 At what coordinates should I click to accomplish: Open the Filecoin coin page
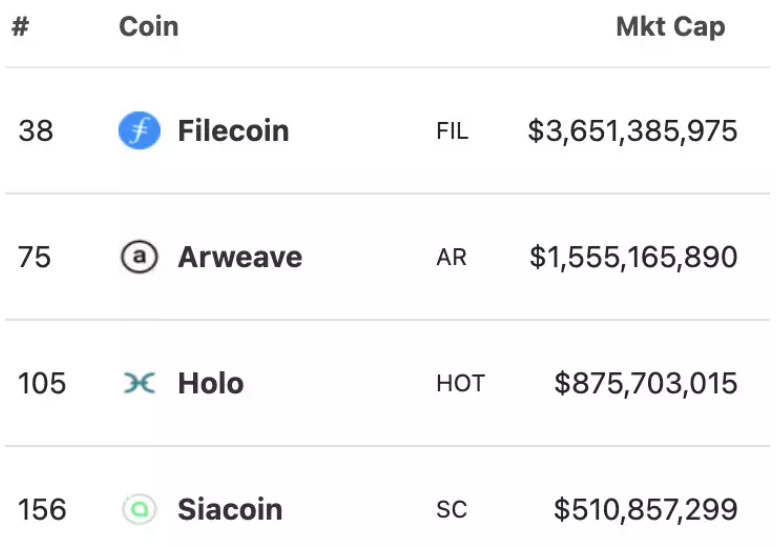(x=233, y=131)
